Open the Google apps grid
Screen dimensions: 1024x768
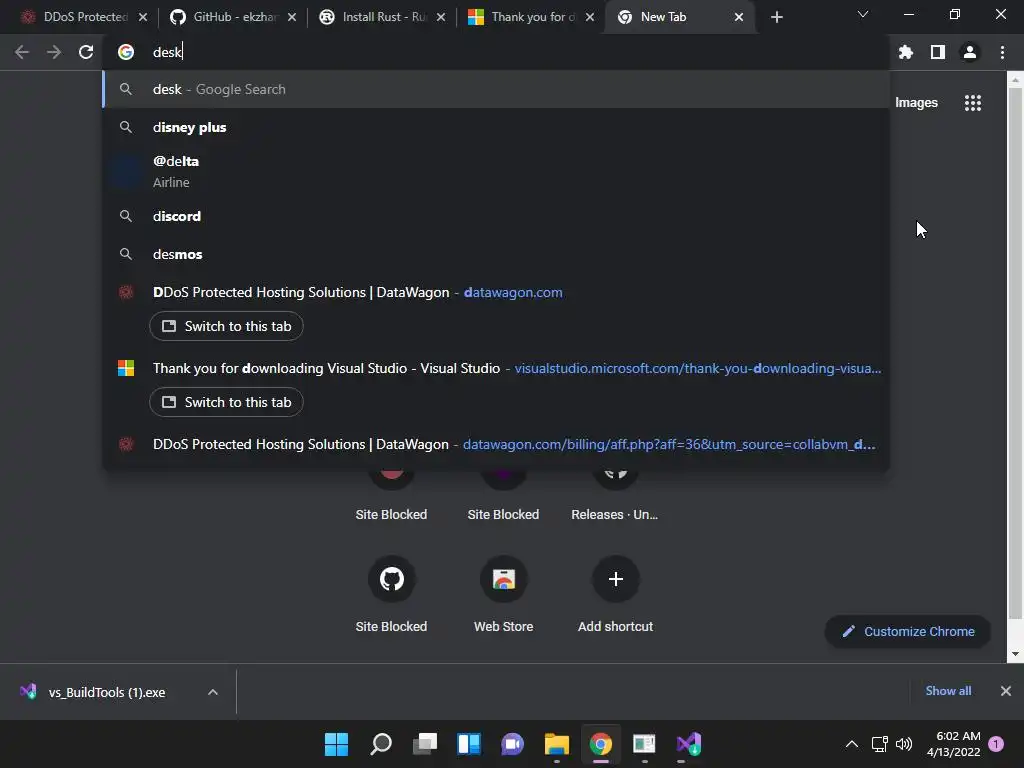(x=973, y=103)
